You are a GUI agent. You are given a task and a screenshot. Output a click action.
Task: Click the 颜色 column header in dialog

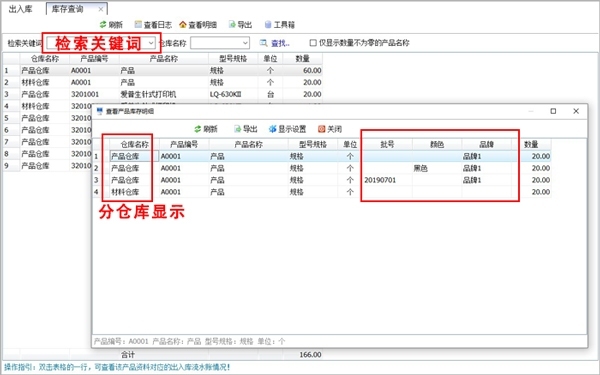(437, 145)
